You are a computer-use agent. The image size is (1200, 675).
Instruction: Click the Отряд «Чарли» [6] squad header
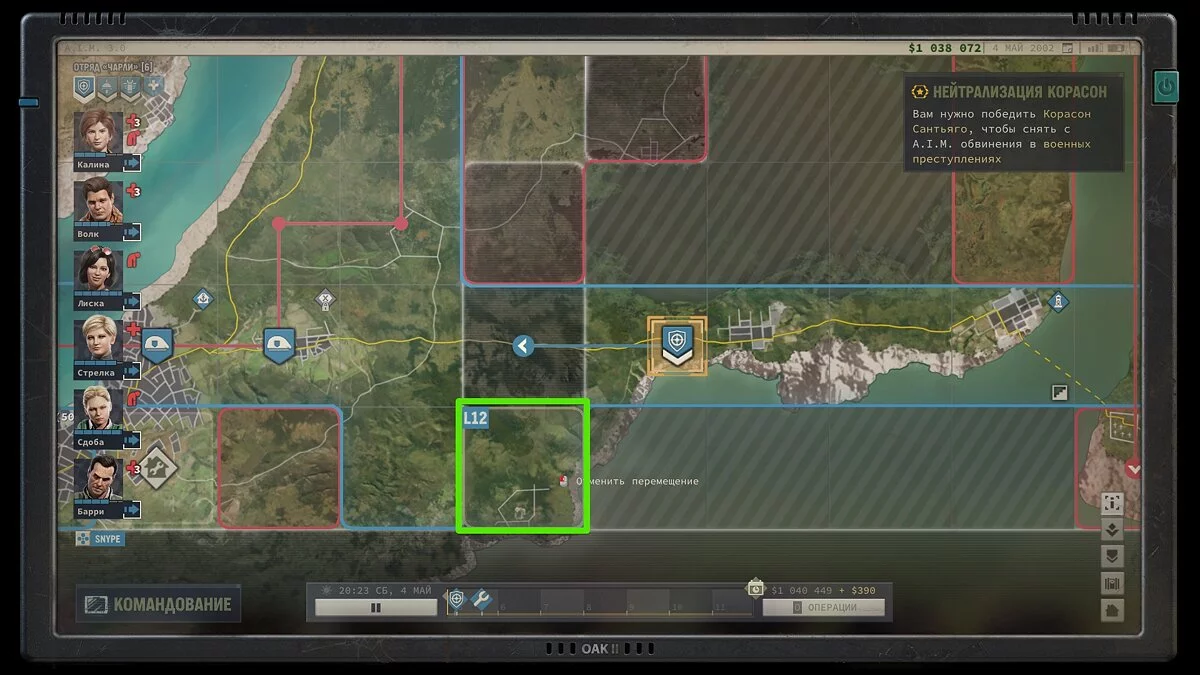(x=113, y=67)
